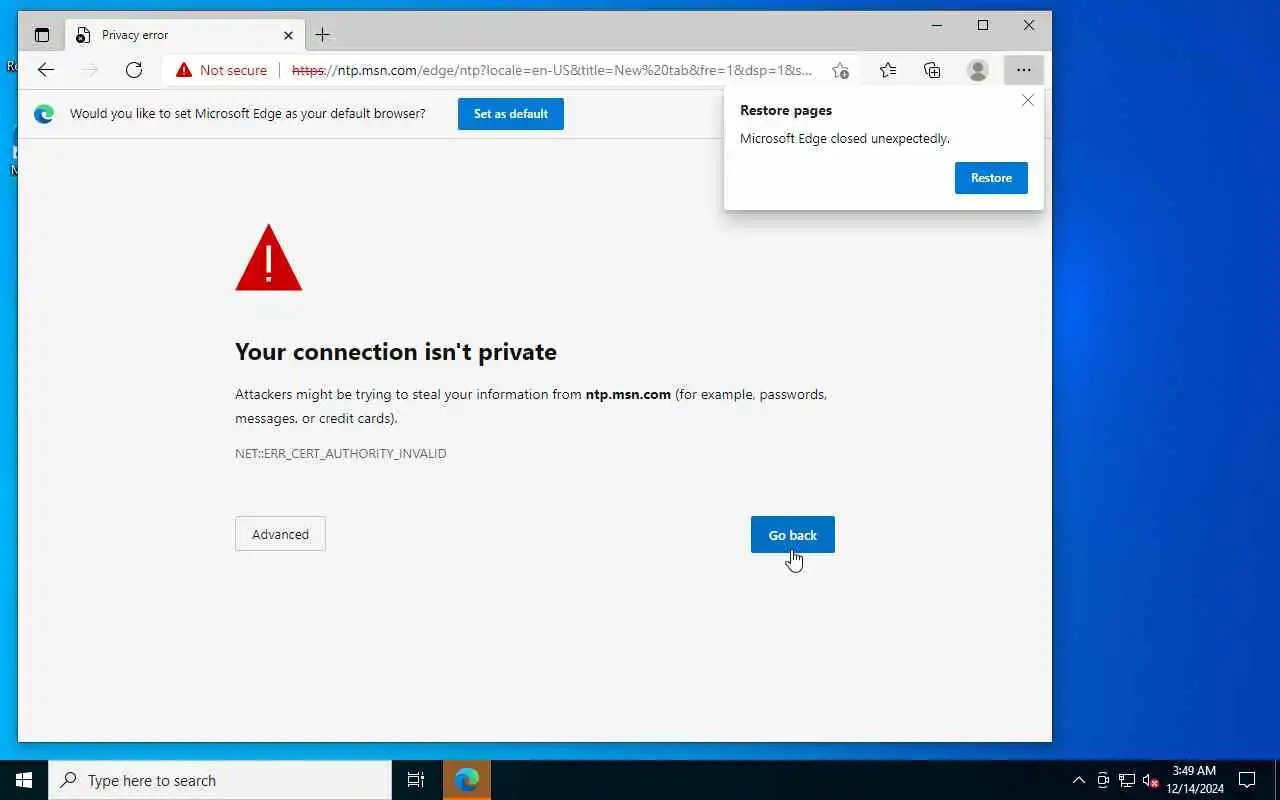Open the Favorites list icon
This screenshot has height=800, width=1280.
tap(888, 70)
